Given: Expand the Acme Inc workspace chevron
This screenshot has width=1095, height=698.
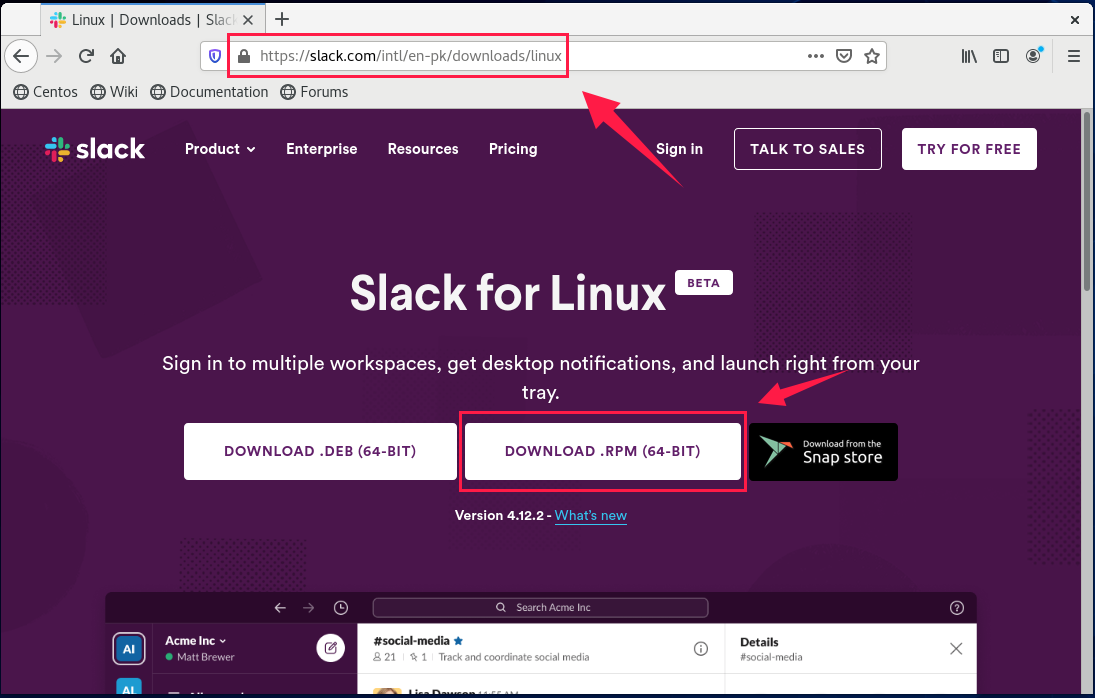Looking at the screenshot, I should point(223,641).
